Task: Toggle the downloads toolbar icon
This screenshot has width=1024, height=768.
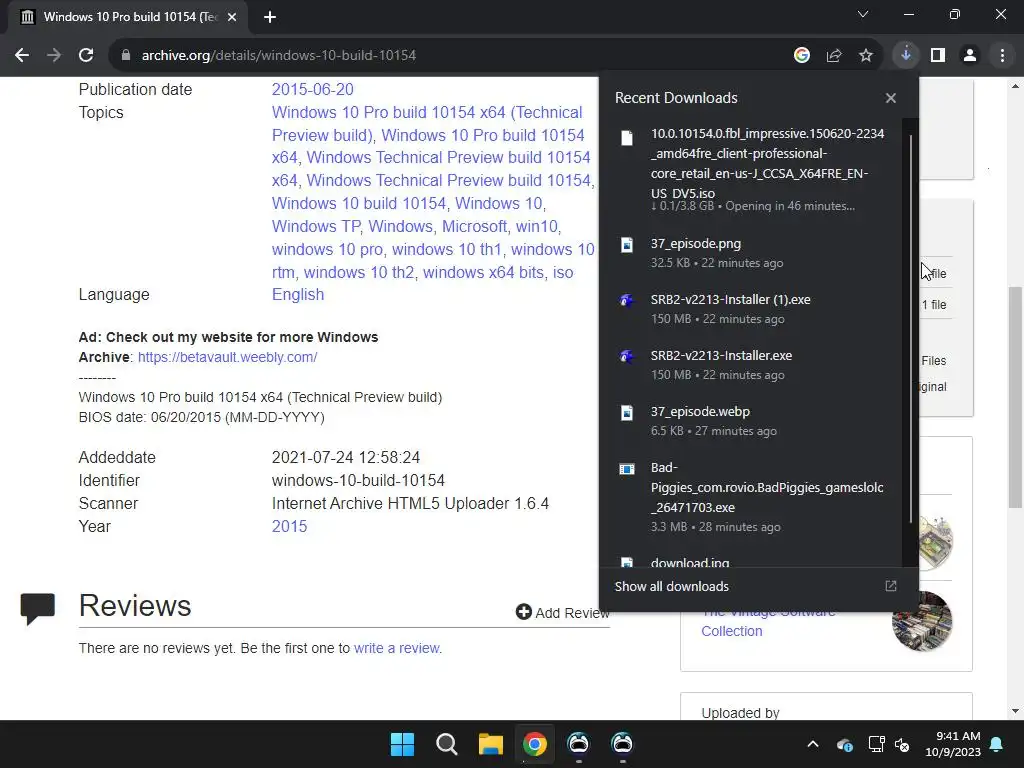Action: (906, 56)
